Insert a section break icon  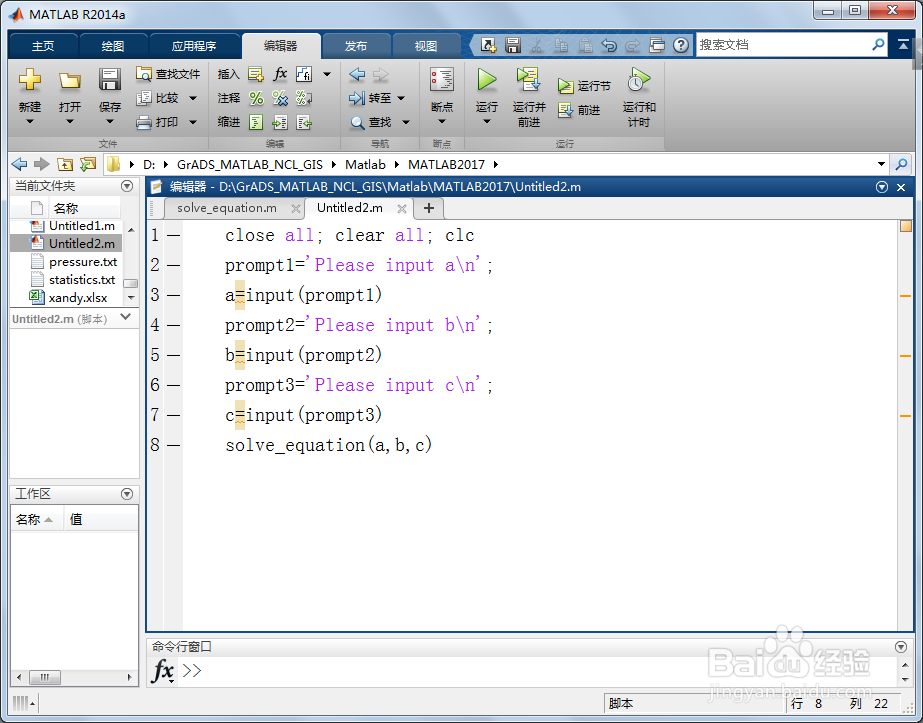(x=255, y=74)
